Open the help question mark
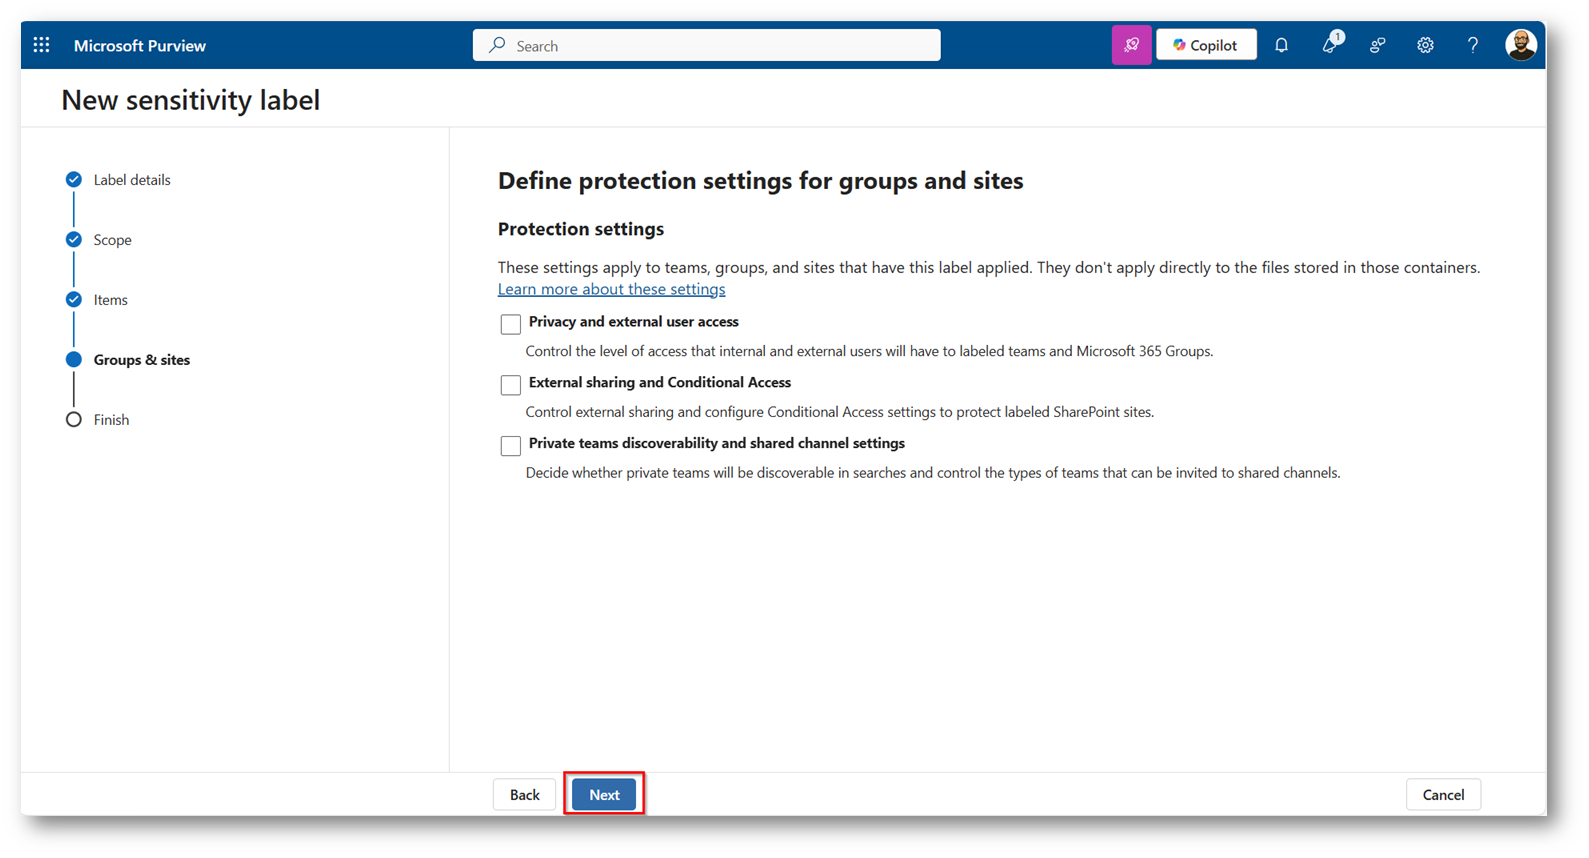This screenshot has width=1589, height=858. [1472, 45]
